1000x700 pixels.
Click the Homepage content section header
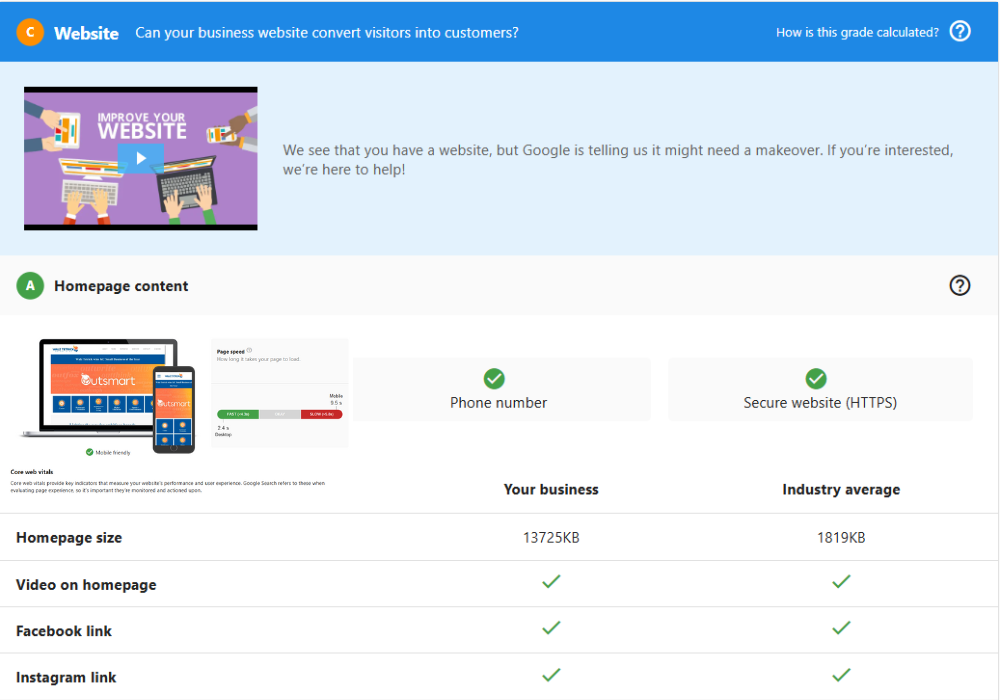tap(121, 286)
